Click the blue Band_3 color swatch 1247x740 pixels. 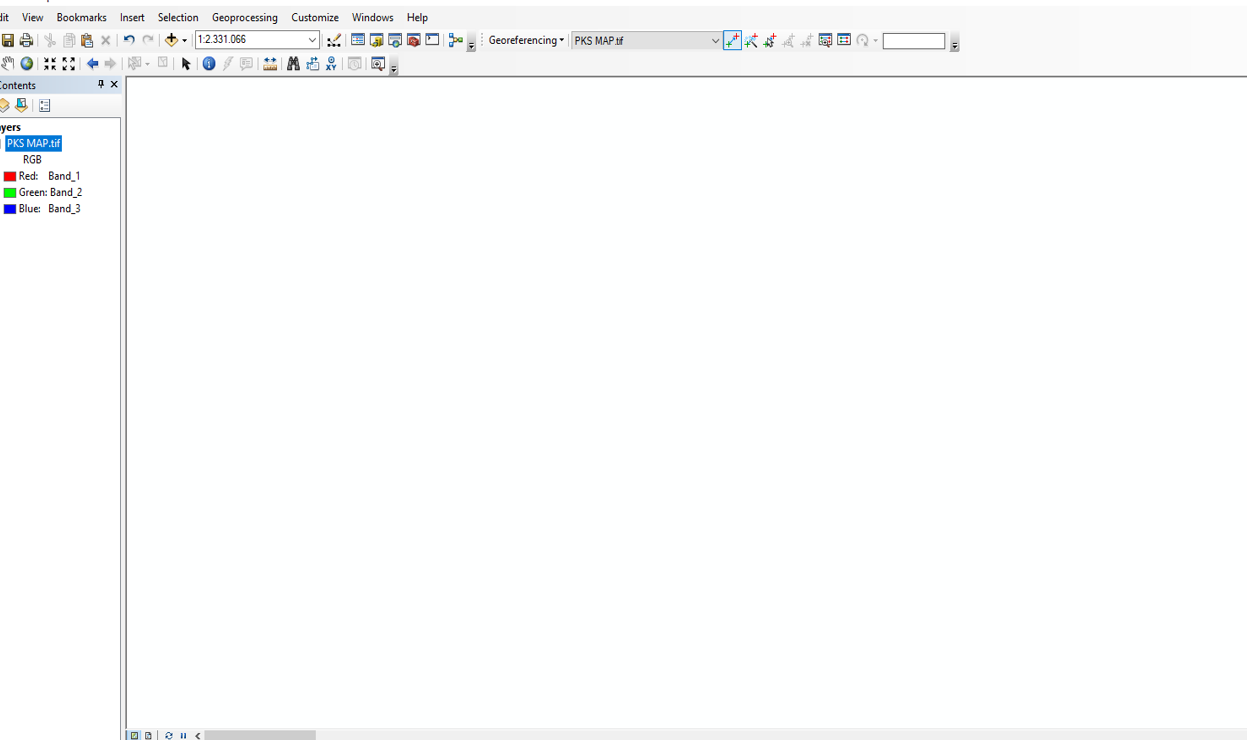point(10,209)
